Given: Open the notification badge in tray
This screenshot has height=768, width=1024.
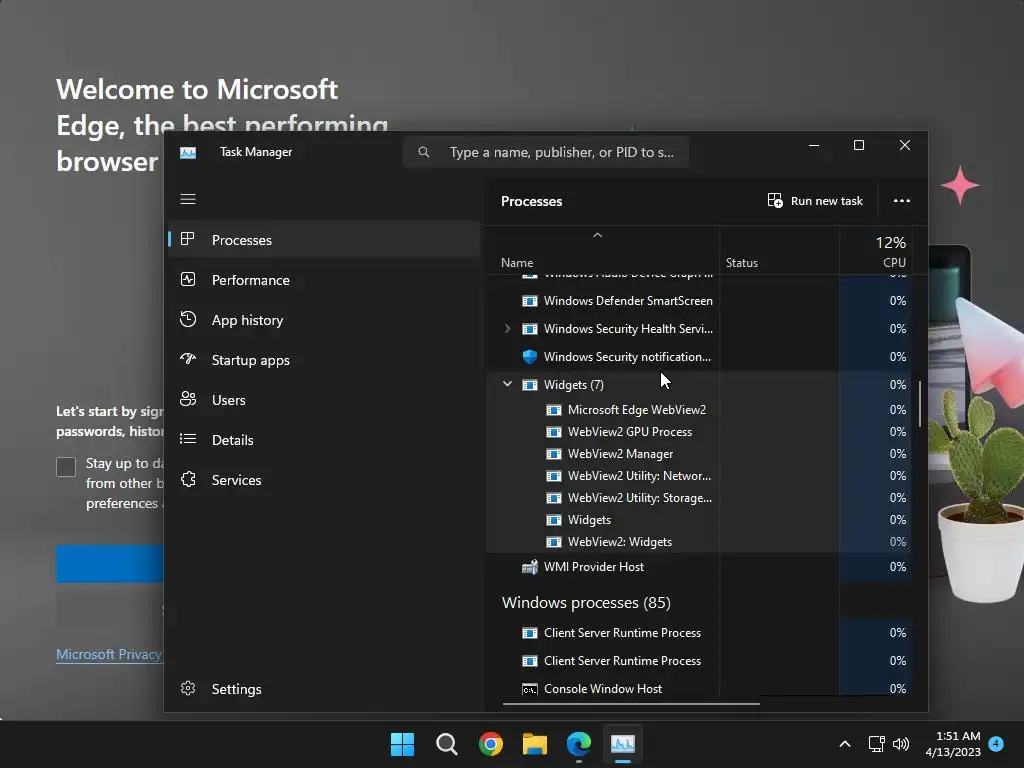Looking at the screenshot, I should point(996,744).
